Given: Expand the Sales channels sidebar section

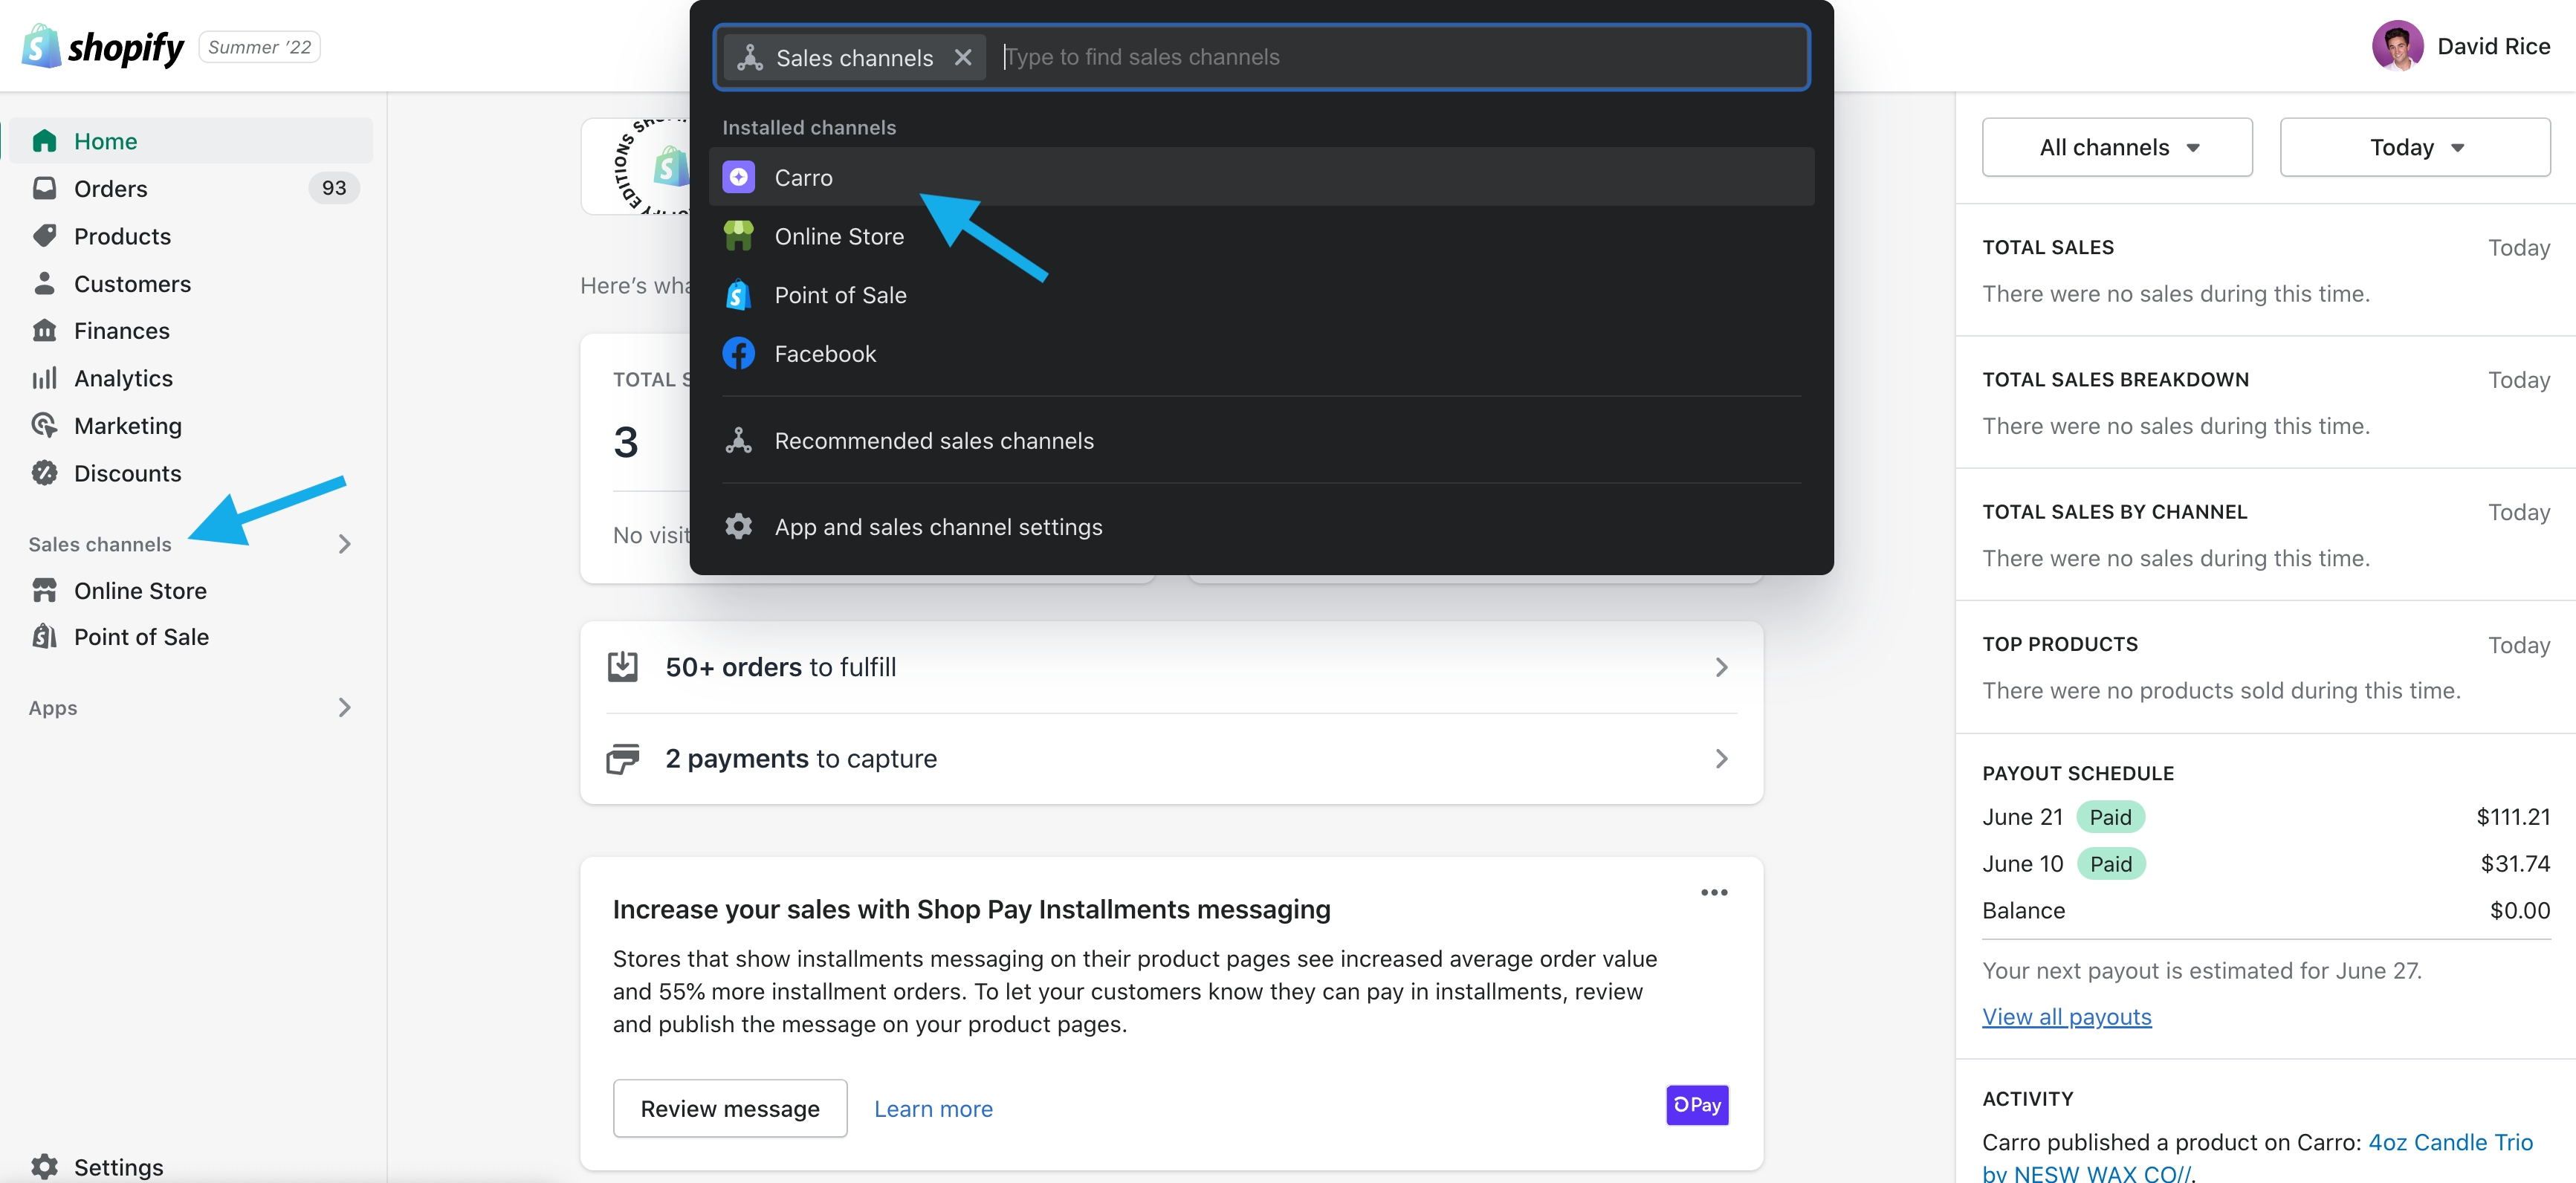Looking at the screenshot, I should [x=344, y=544].
